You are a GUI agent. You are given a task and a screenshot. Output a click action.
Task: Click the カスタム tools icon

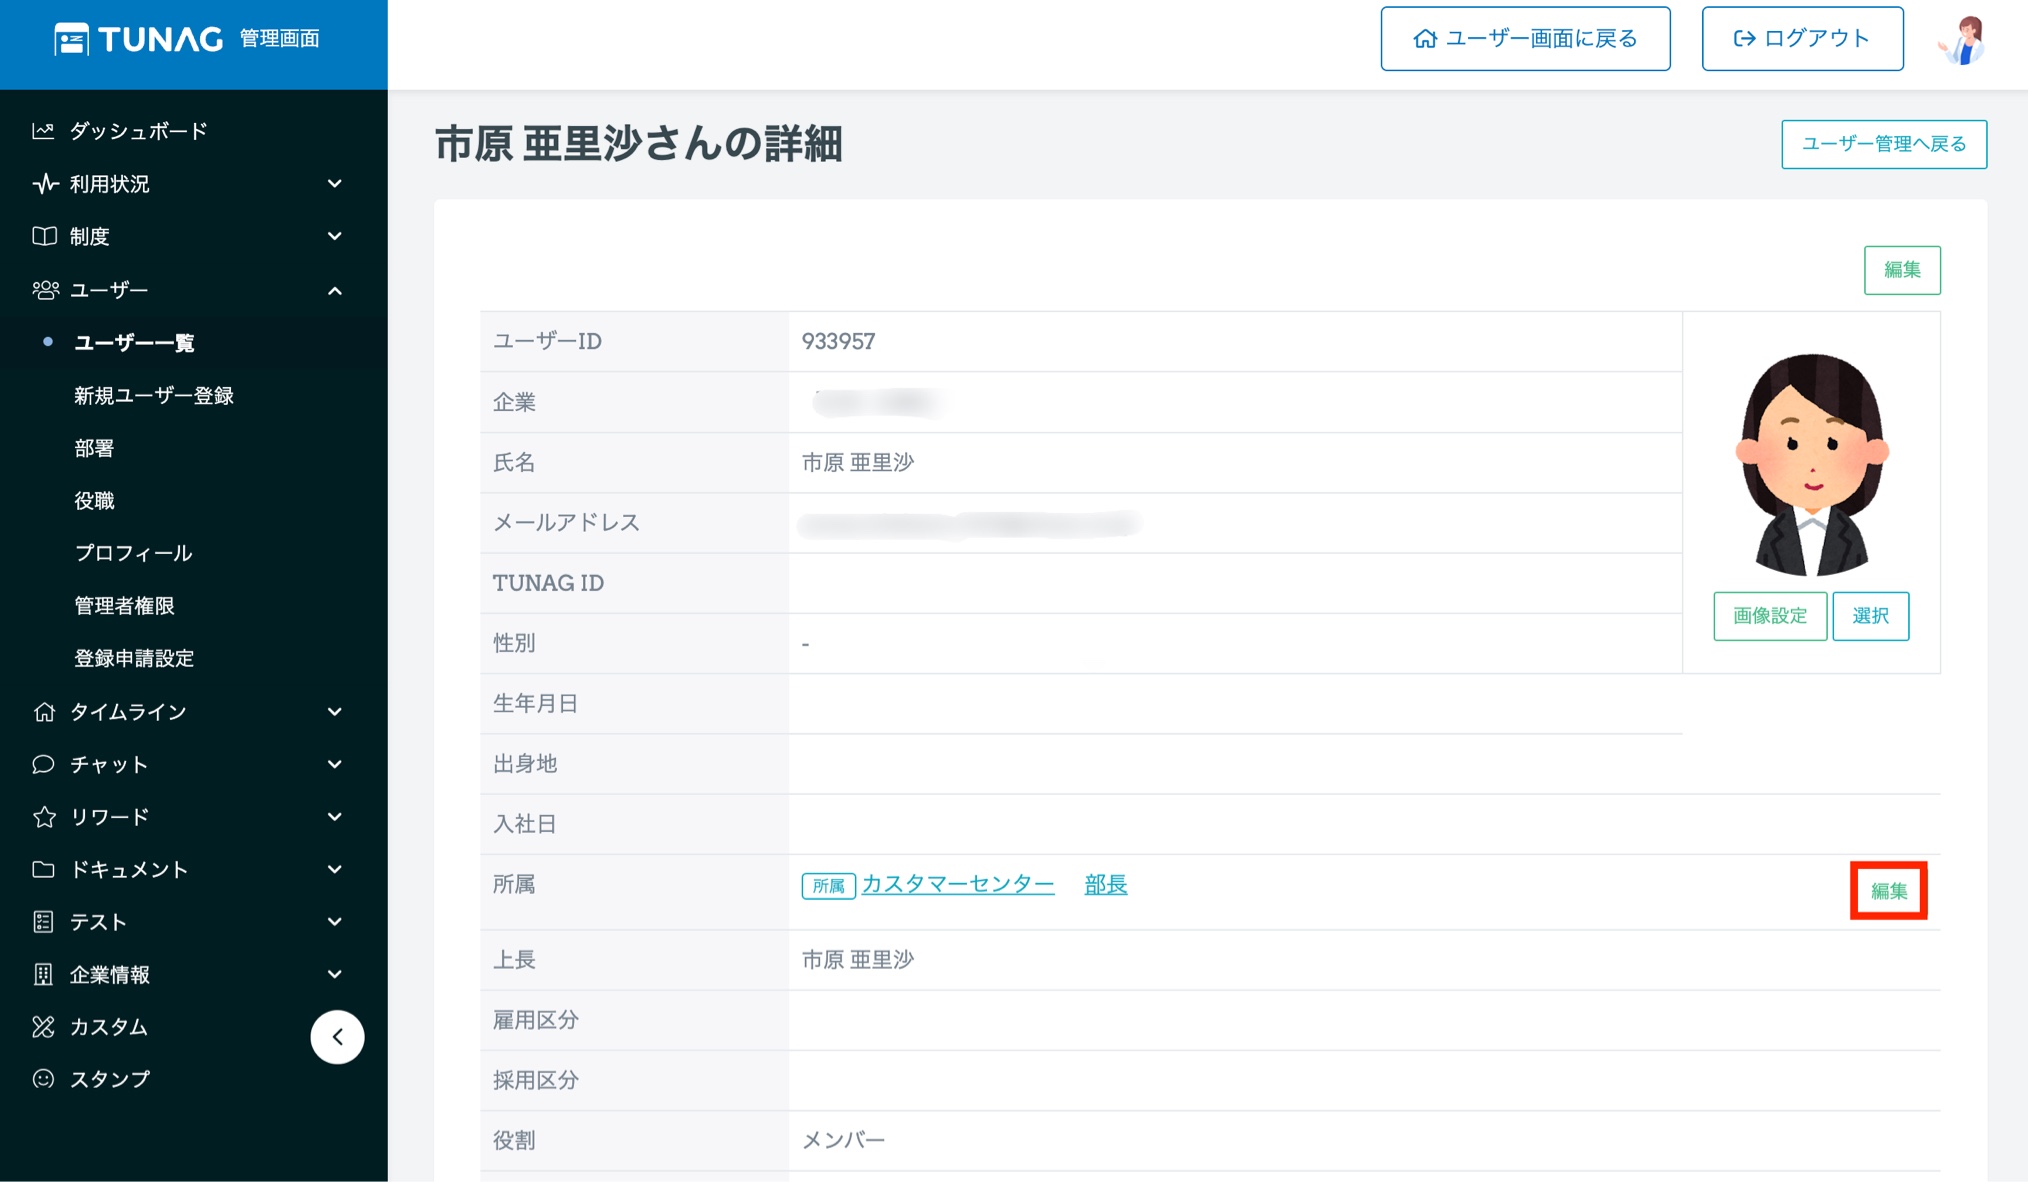click(43, 1027)
